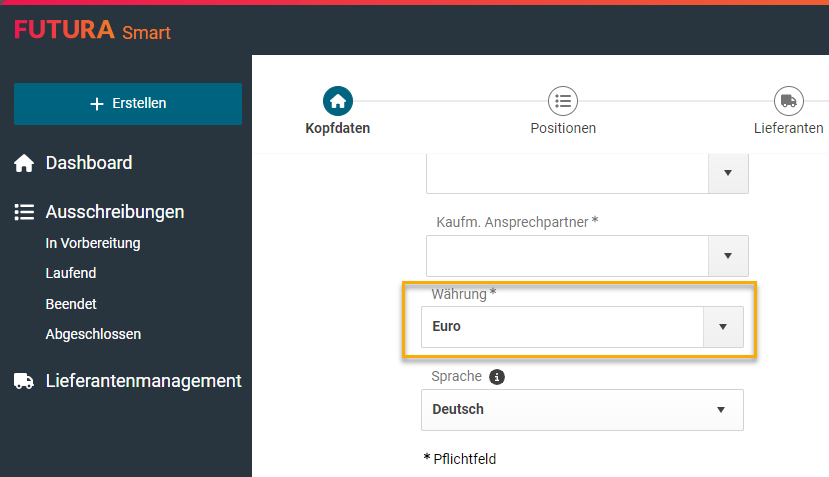Click the info icon next to Sprache
829x477 pixels.
(497, 377)
